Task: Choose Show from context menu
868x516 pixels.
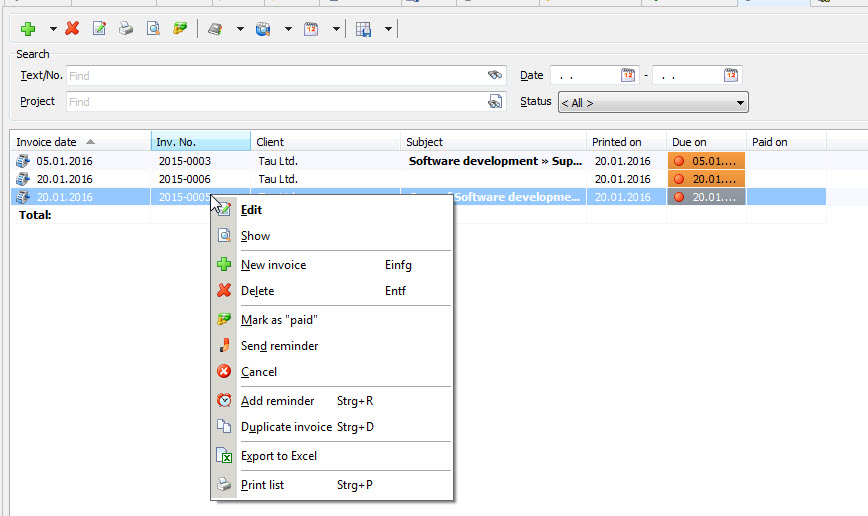Action: (x=332, y=236)
